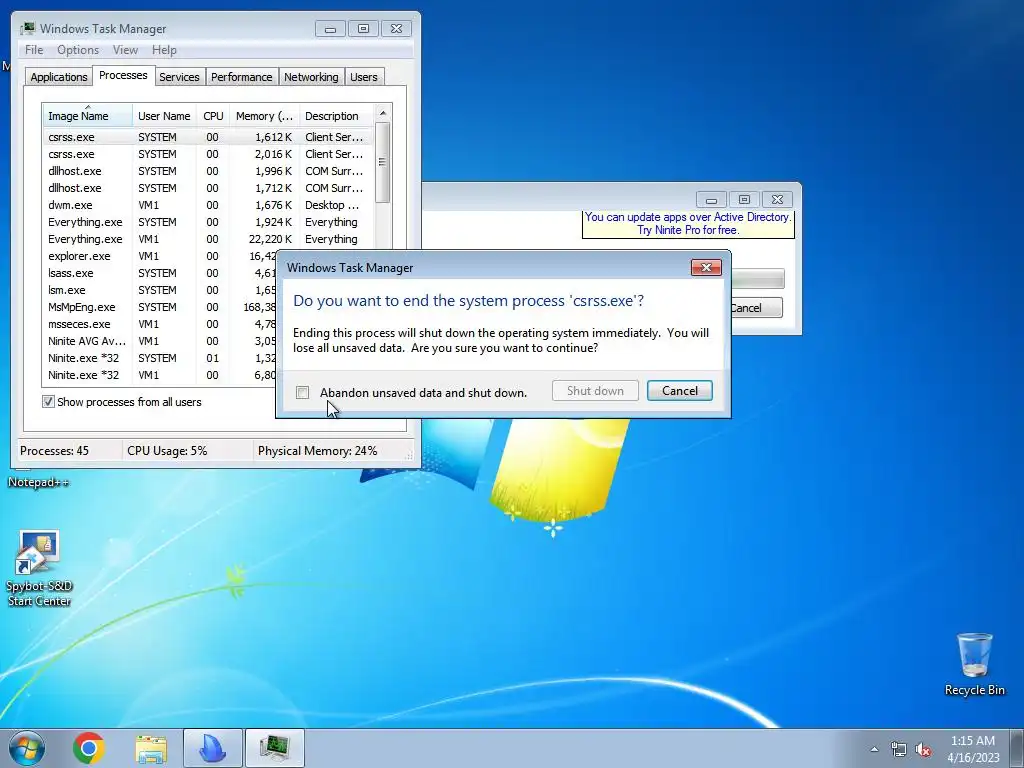This screenshot has height=768, width=1024.
Task: Select the lsm.exe process row
Action: (x=160, y=290)
